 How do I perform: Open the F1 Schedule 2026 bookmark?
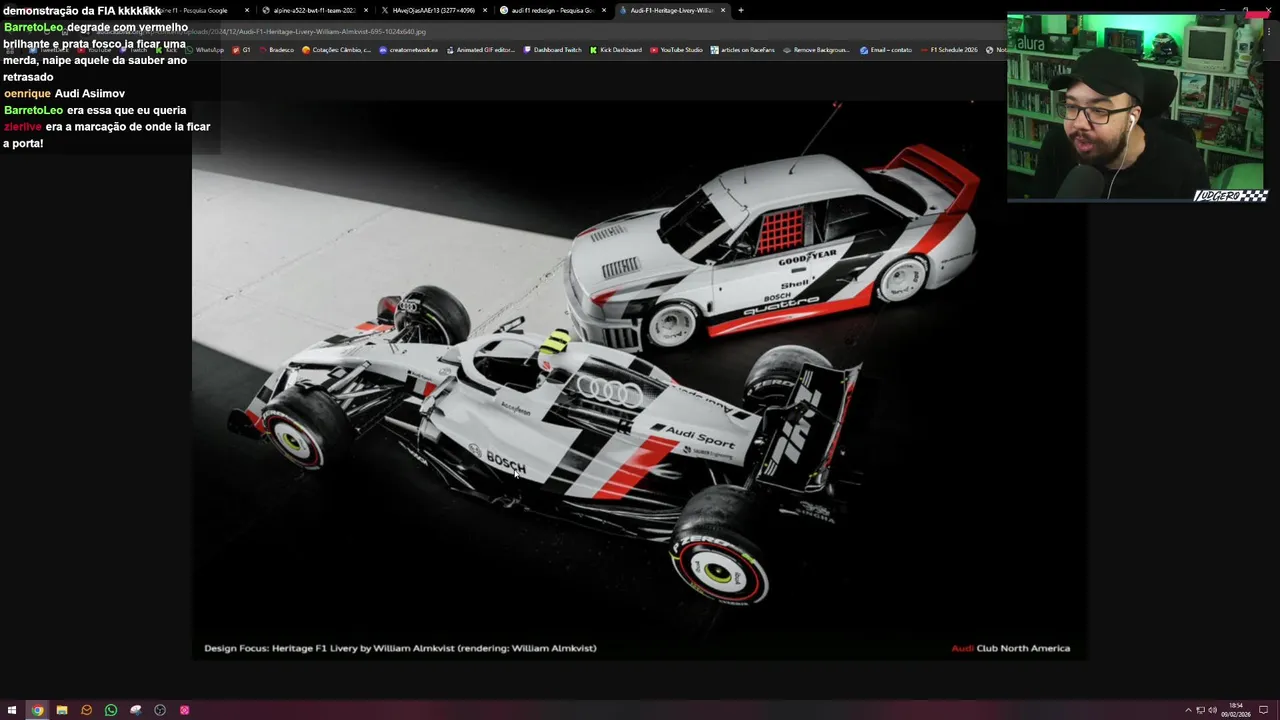click(x=948, y=50)
